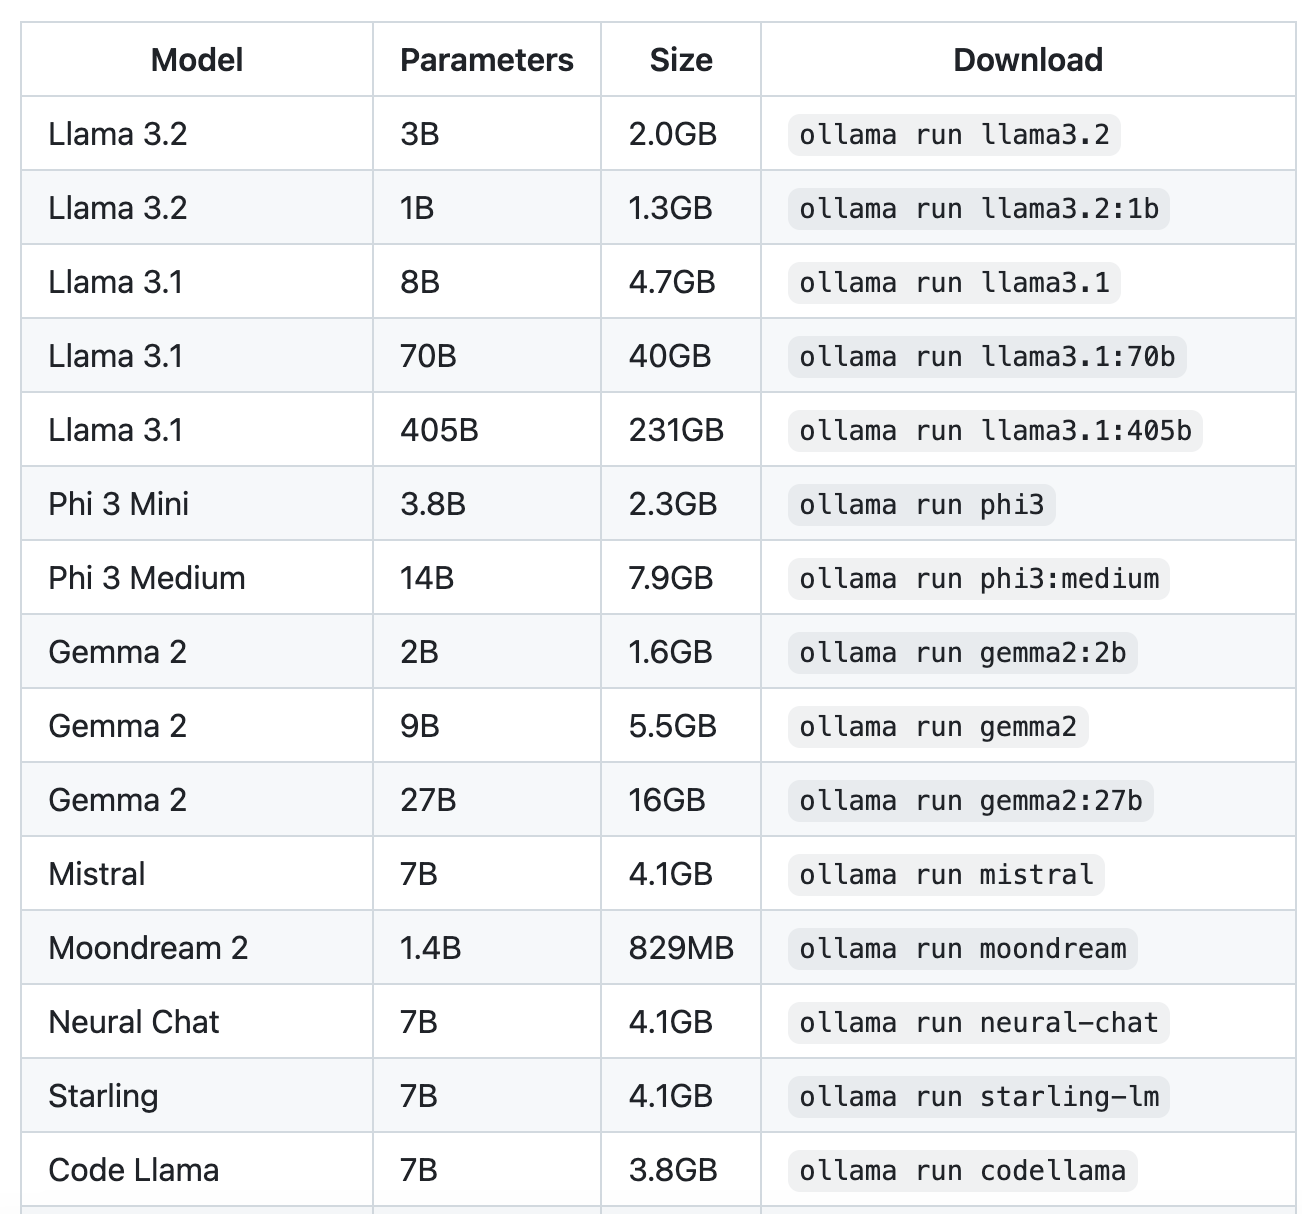Screen dimensions: 1302x1214
Task: Select the 'ollama run mistral' command
Action: pos(946,875)
